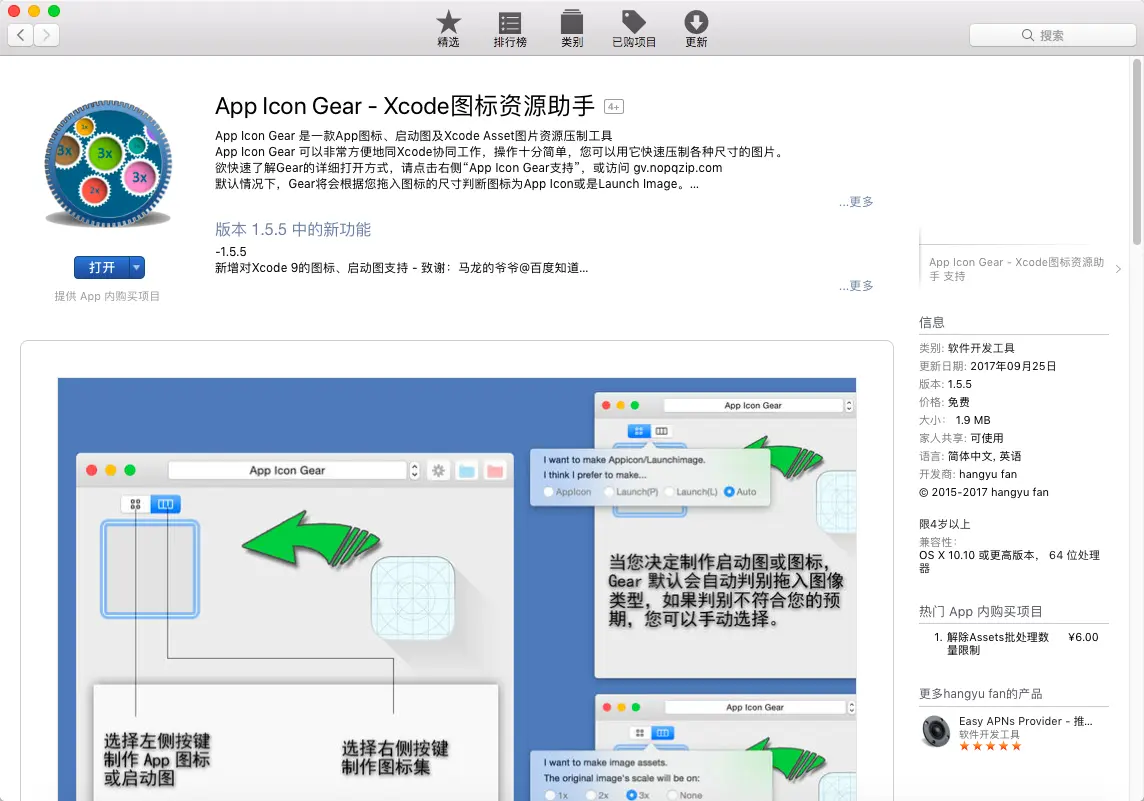Screen dimensions: 1144x801
Task: Open the 精选 featured tab
Action: [448, 29]
